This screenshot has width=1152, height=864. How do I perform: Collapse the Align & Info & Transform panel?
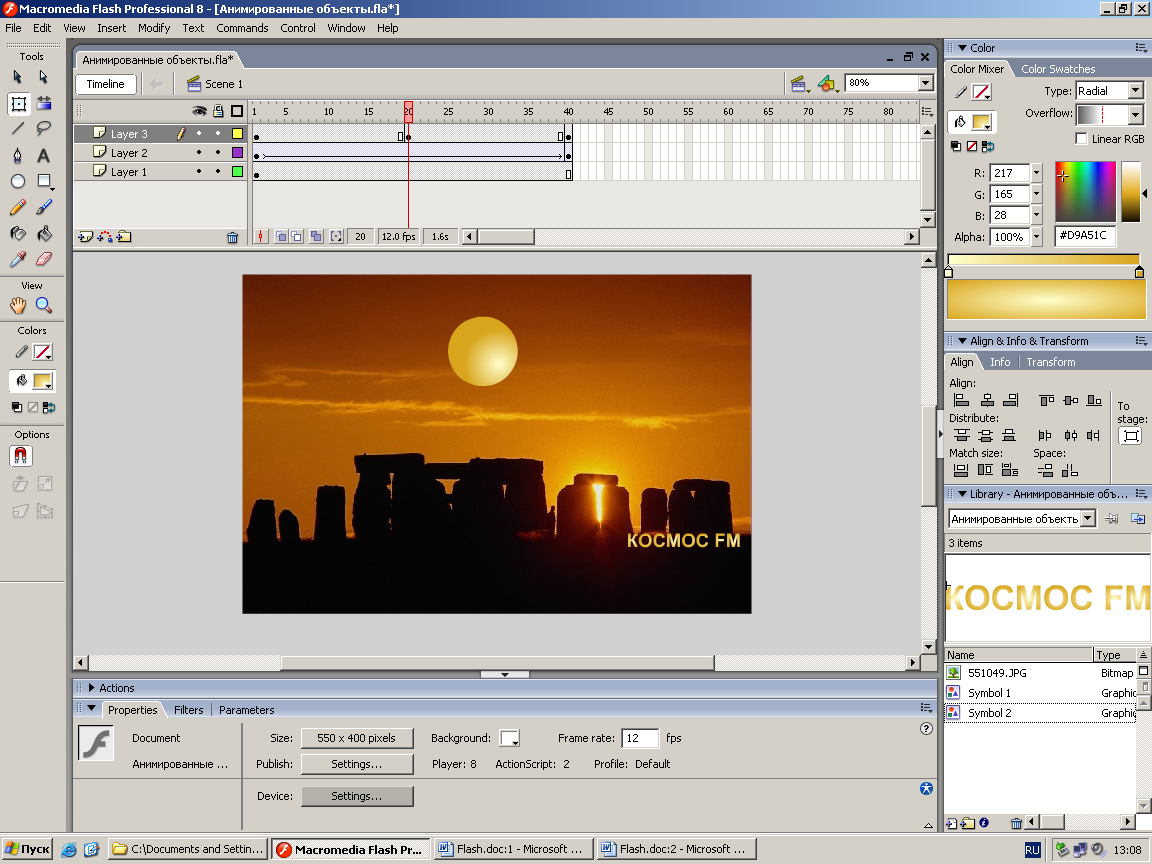point(962,341)
